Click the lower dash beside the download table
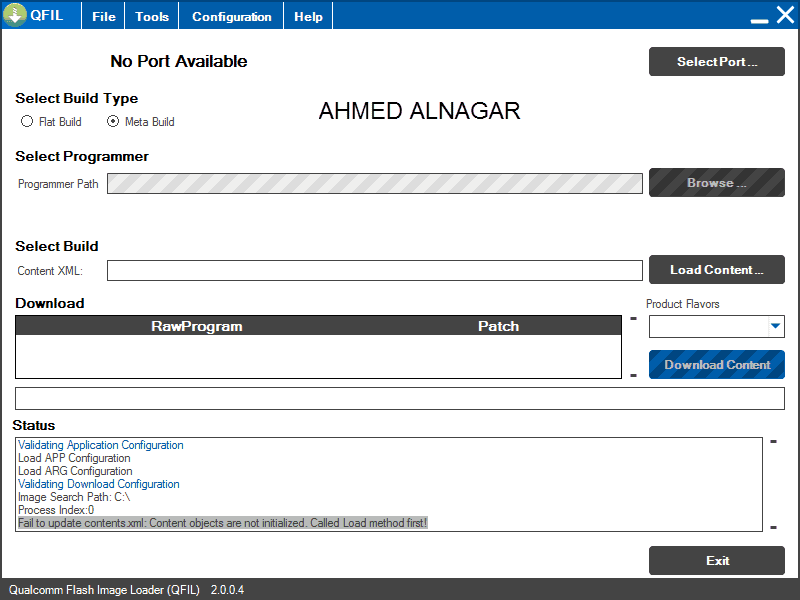The image size is (800, 600). pyautogui.click(x=633, y=376)
